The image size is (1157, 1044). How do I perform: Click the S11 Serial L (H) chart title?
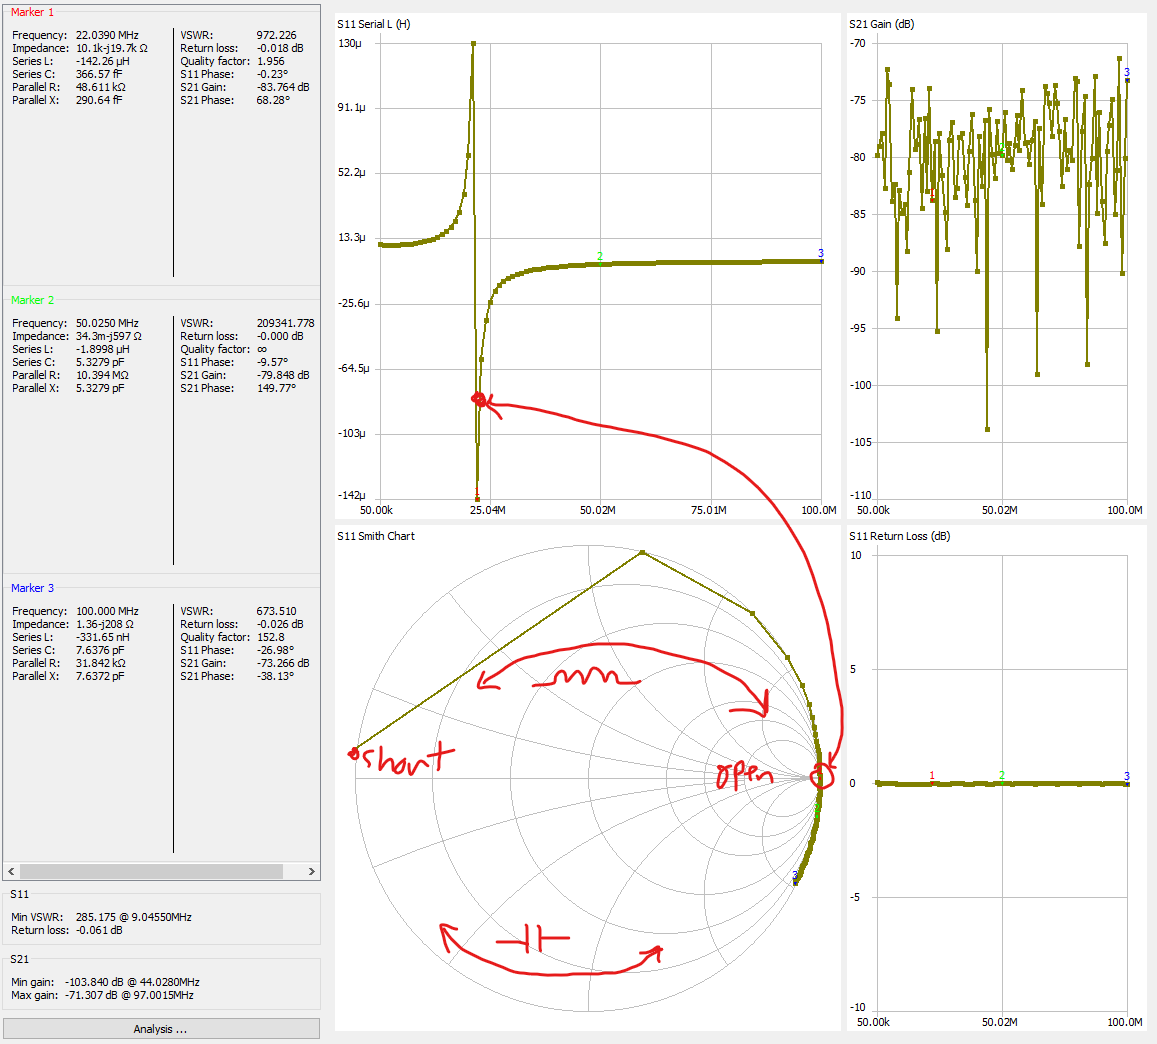pos(374,23)
